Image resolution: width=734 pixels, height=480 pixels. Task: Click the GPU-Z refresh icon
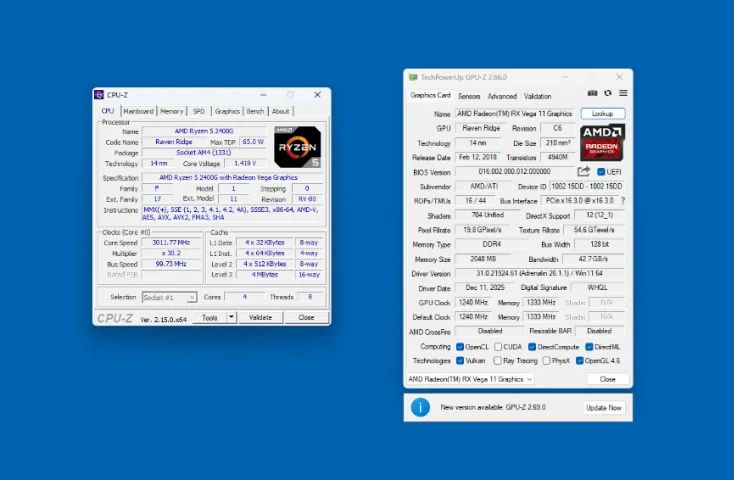tap(608, 93)
